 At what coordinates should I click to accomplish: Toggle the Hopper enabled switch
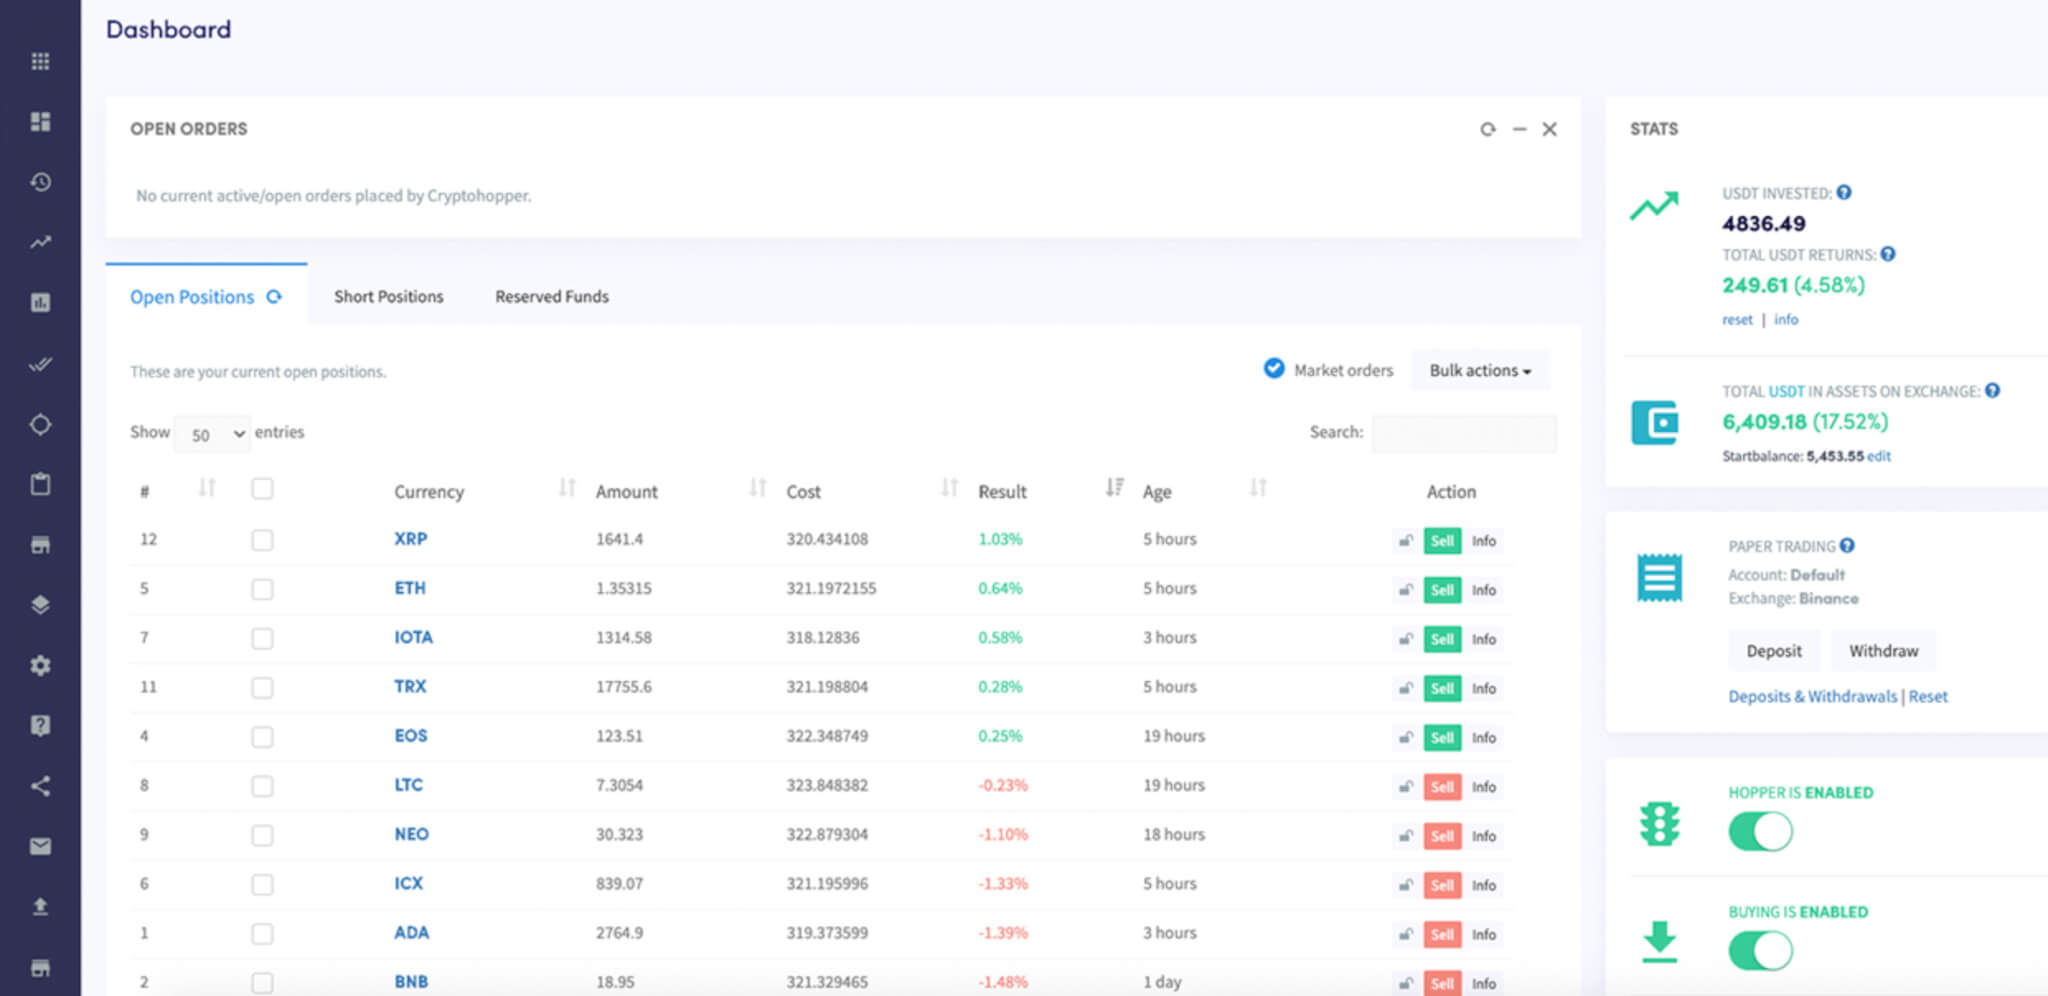[x=1760, y=832]
